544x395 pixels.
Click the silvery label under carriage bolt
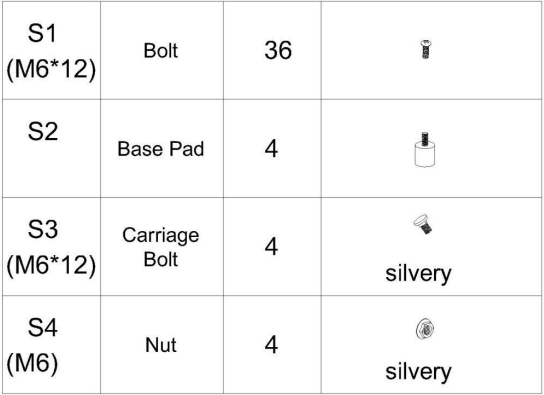[418, 274]
